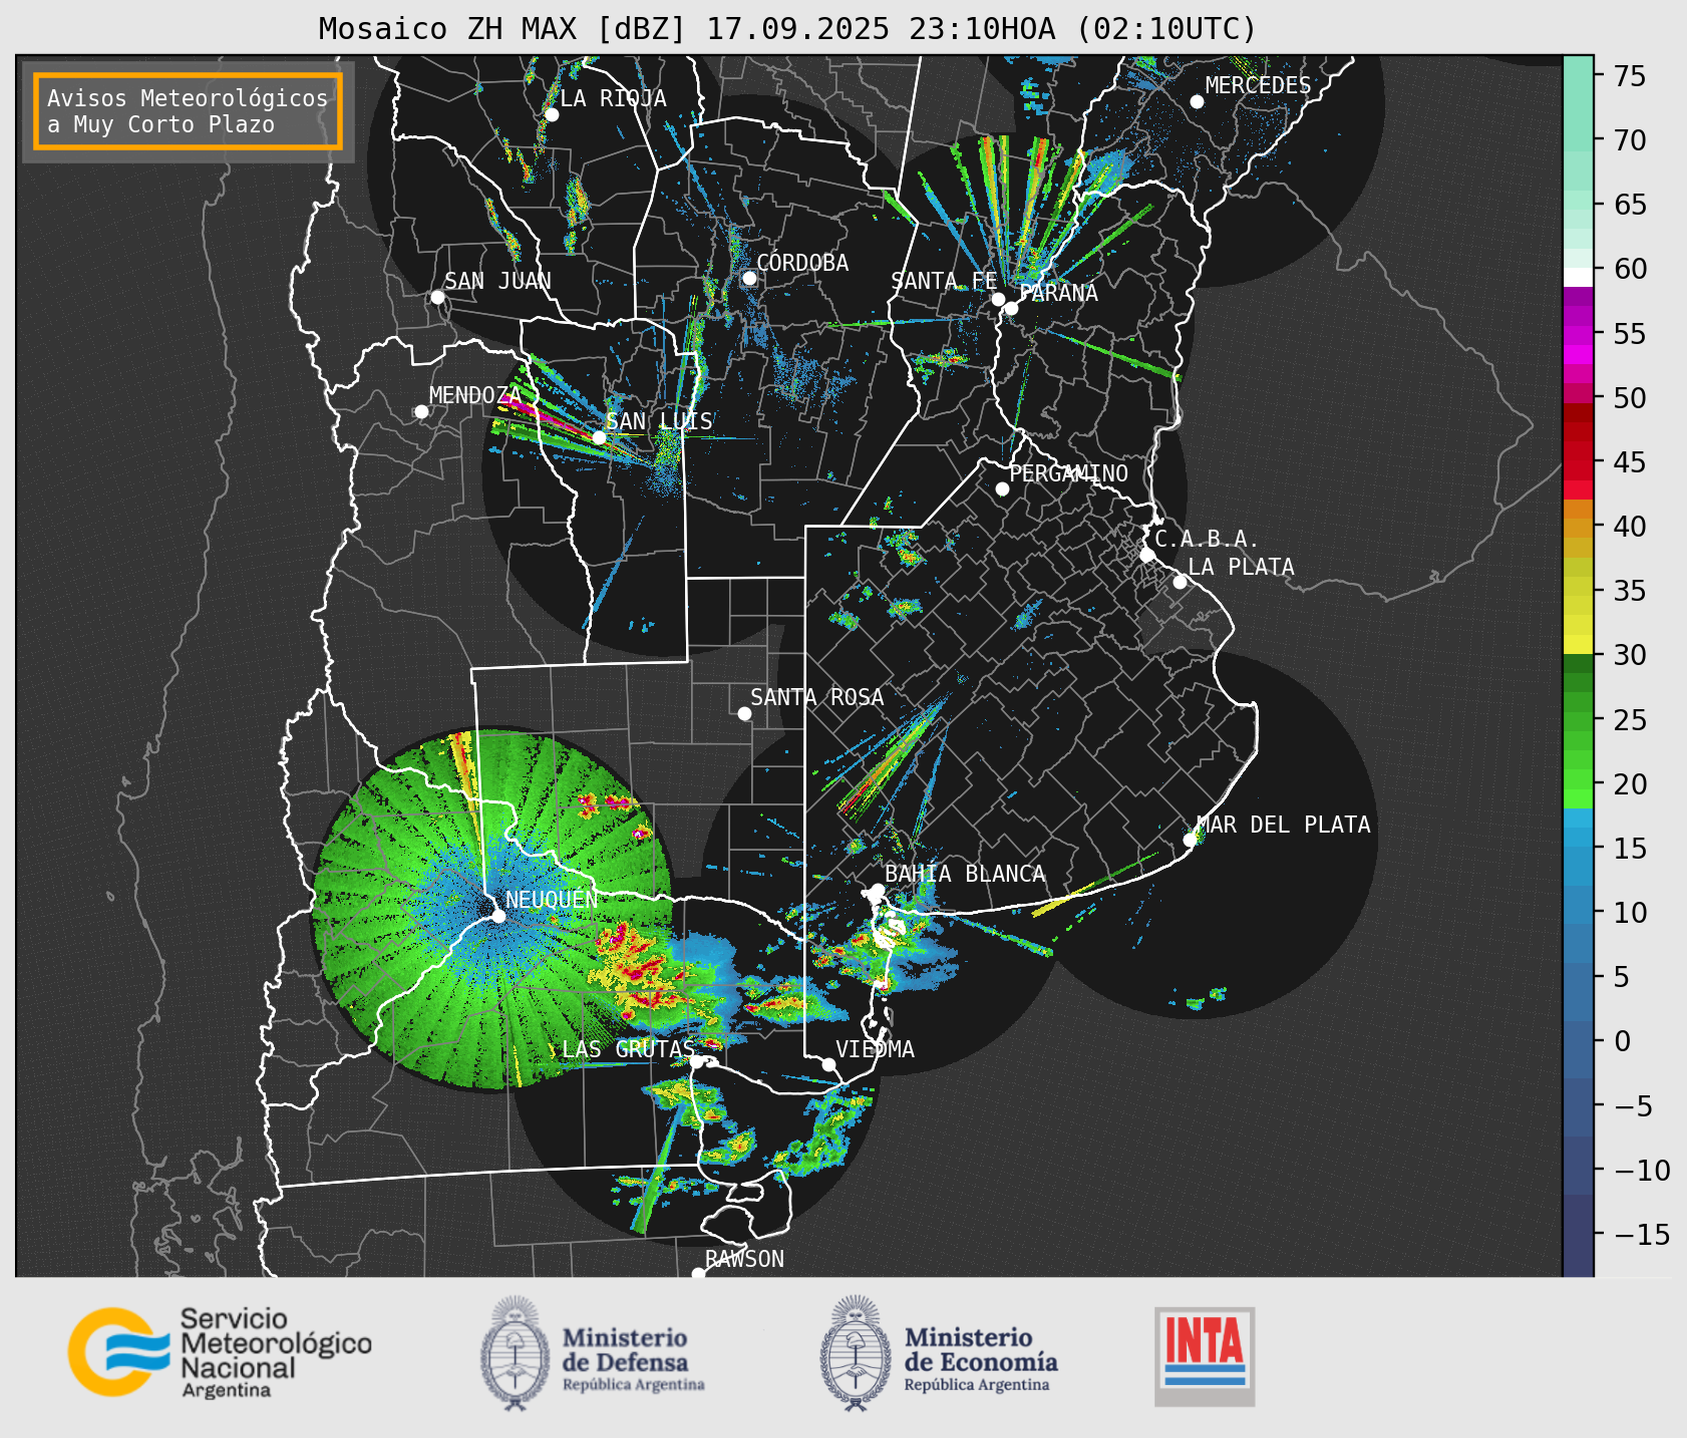This screenshot has height=1438, width=1687.
Task: Select the BAHÍA BLANCA city marker dot
Action: click(877, 890)
